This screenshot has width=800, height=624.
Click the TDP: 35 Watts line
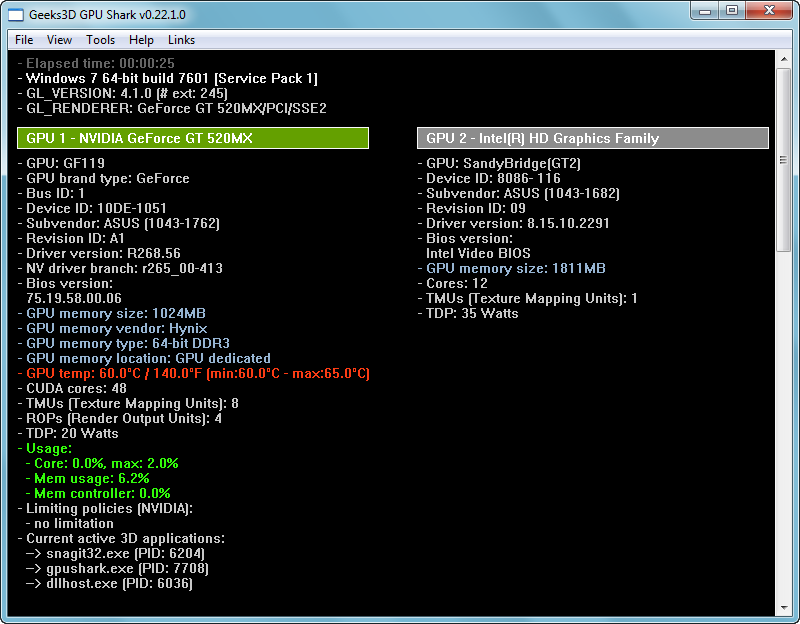(468, 313)
